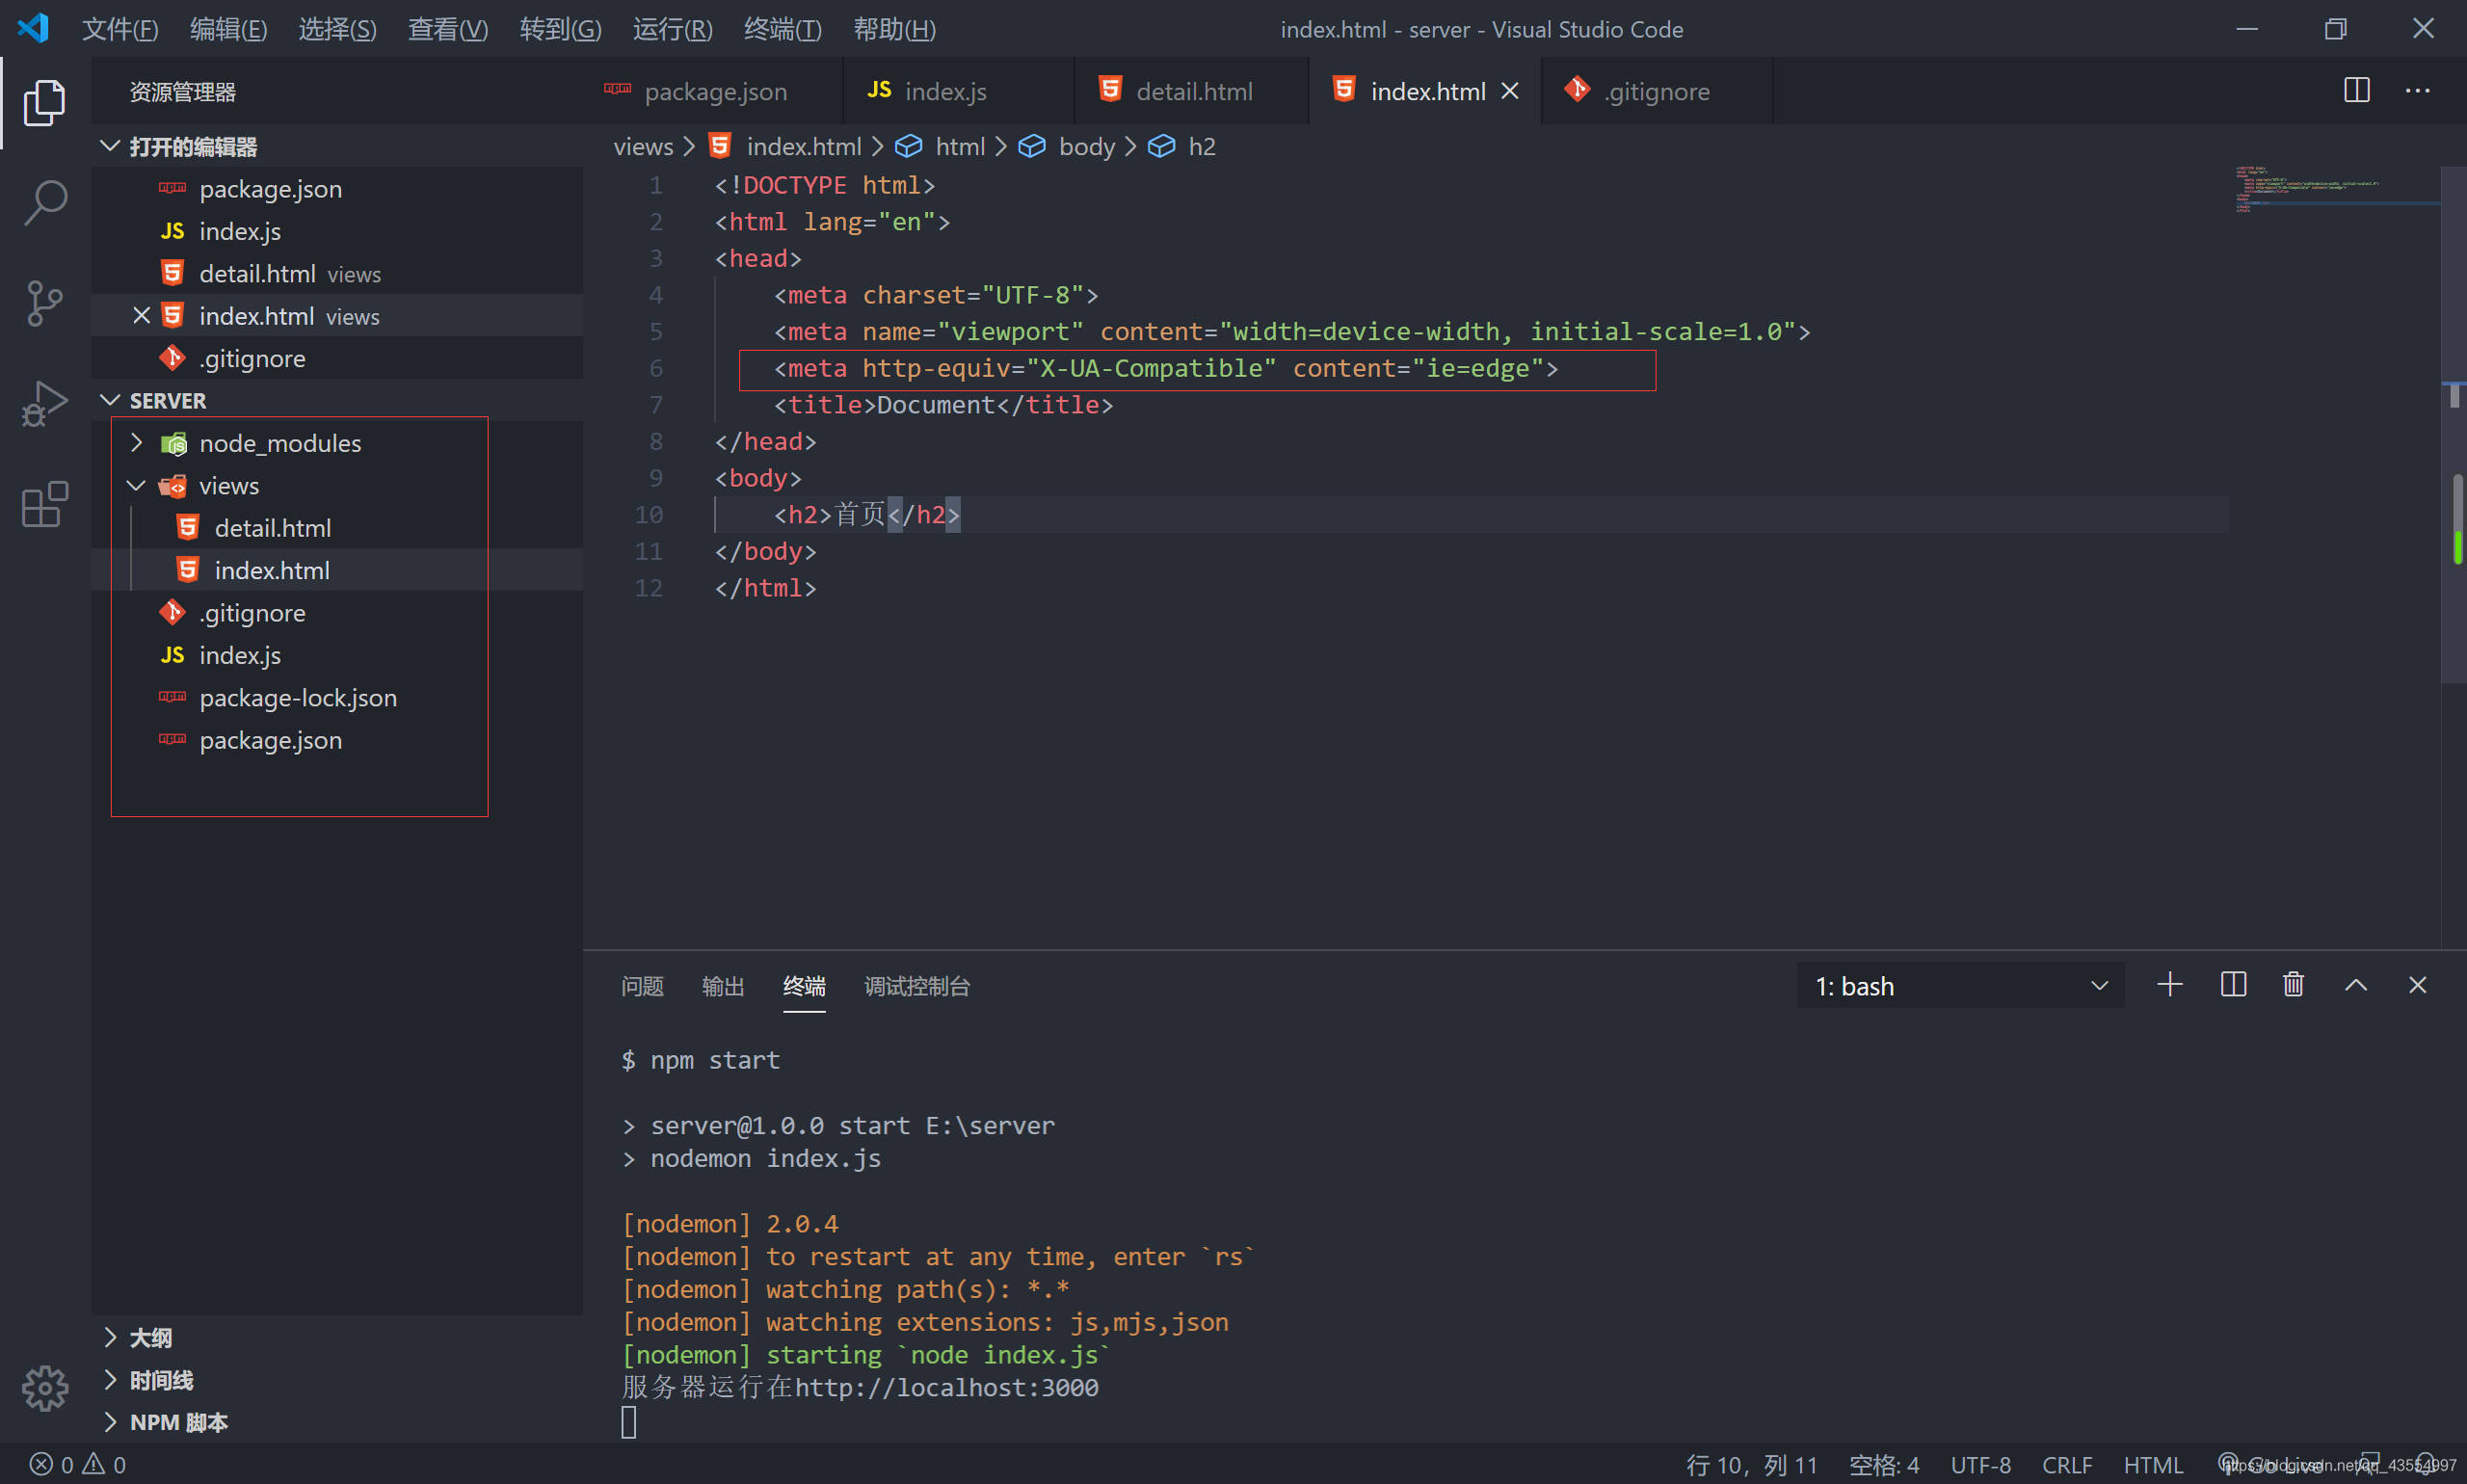Open editor More Actions ellipsis menu

2417,90
